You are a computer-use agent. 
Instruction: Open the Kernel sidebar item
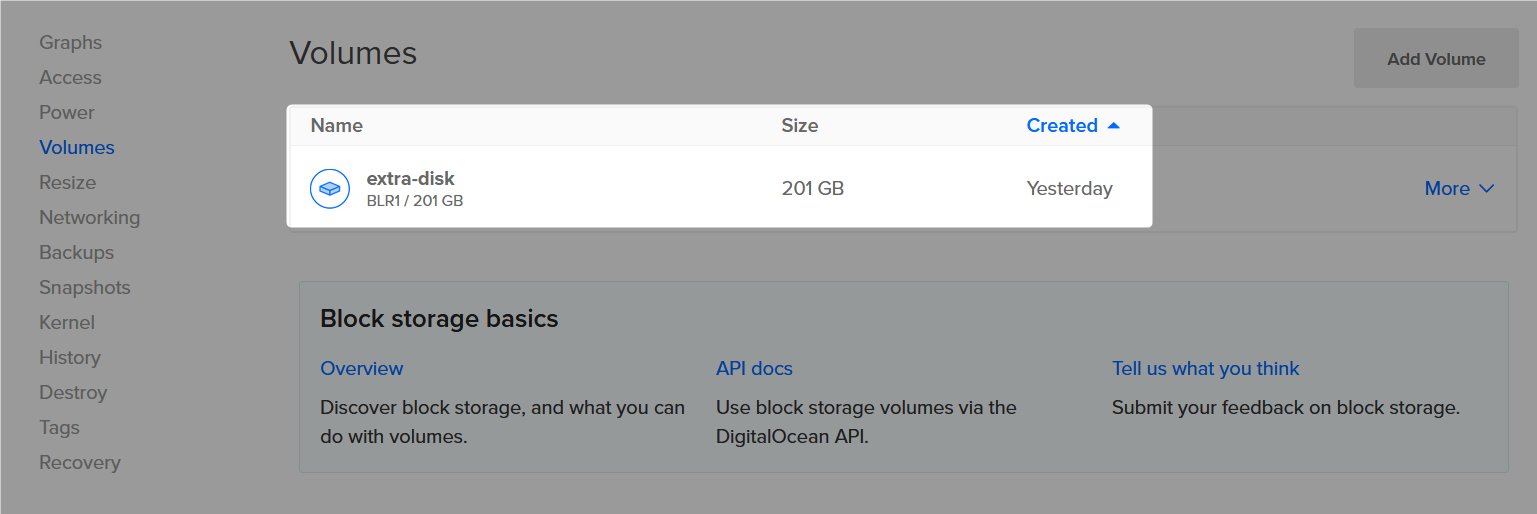(x=66, y=323)
